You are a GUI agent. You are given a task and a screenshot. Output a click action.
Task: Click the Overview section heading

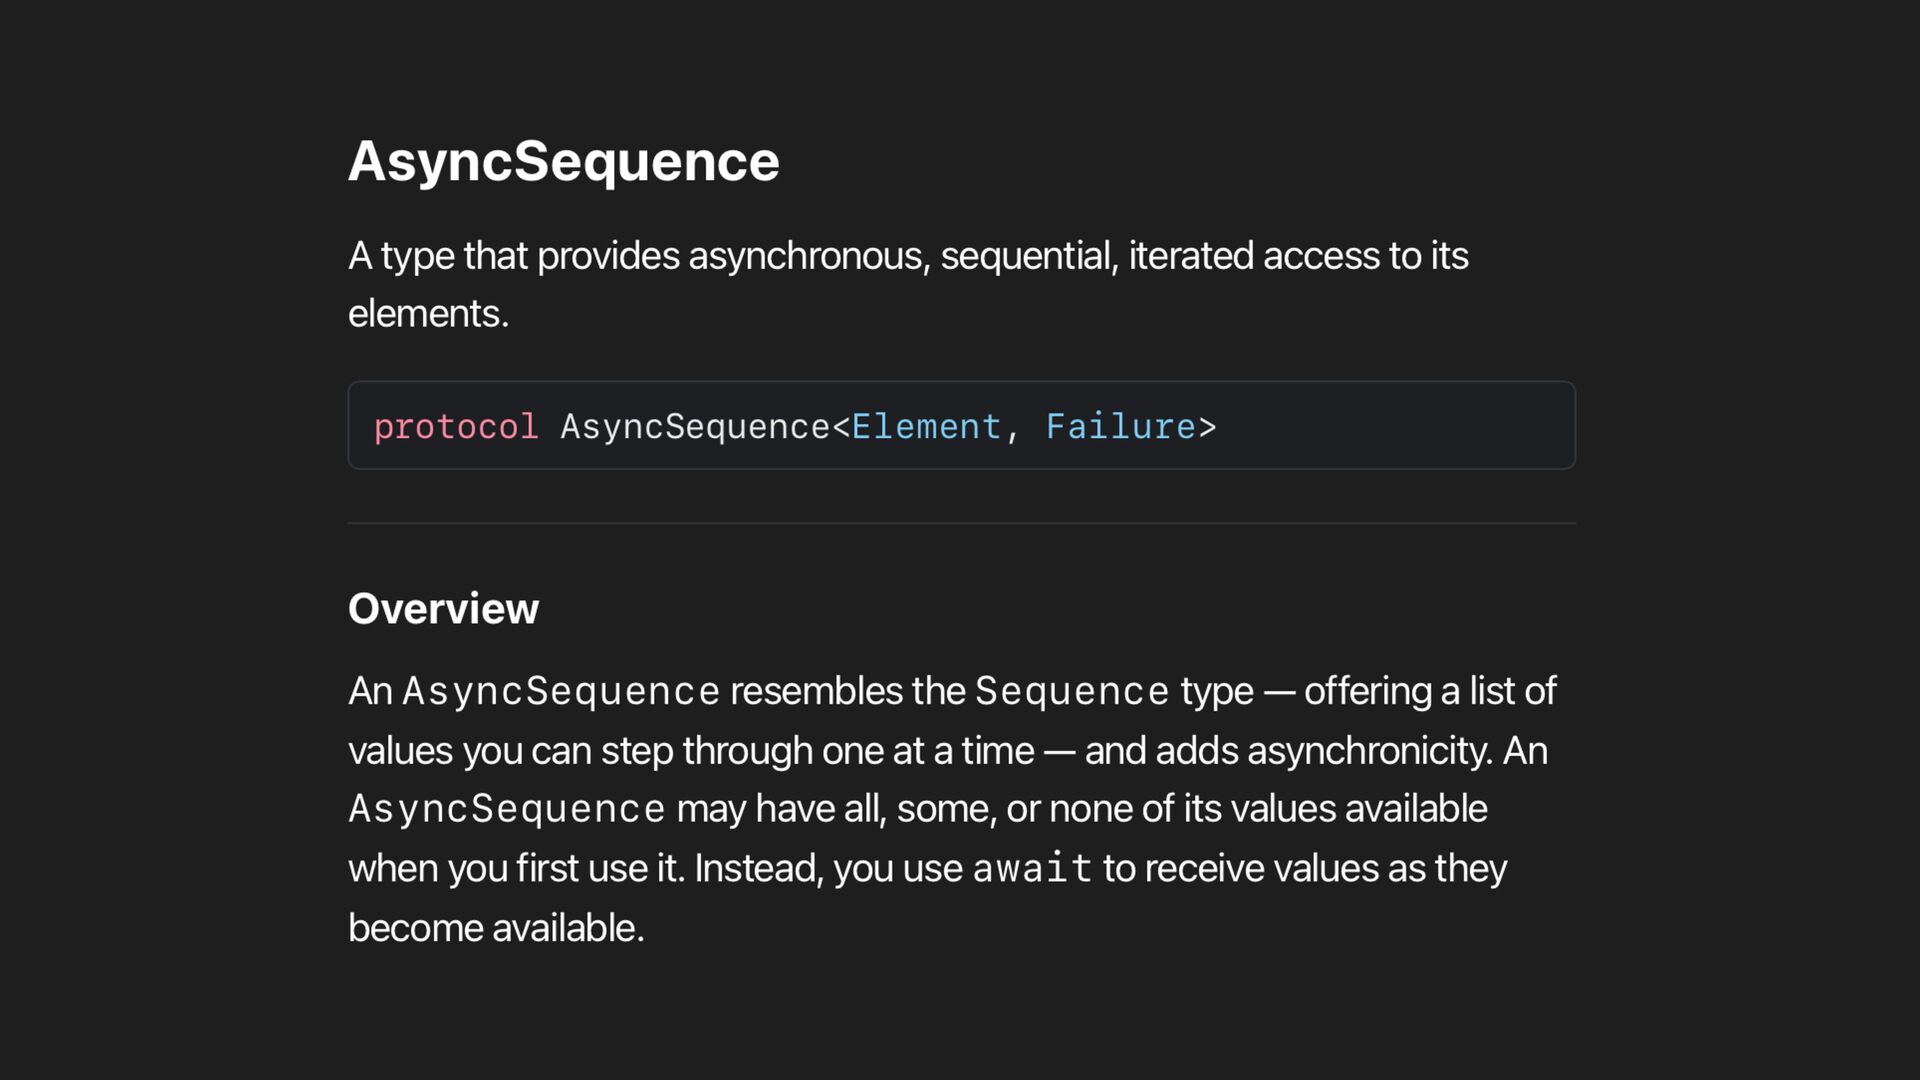[443, 608]
